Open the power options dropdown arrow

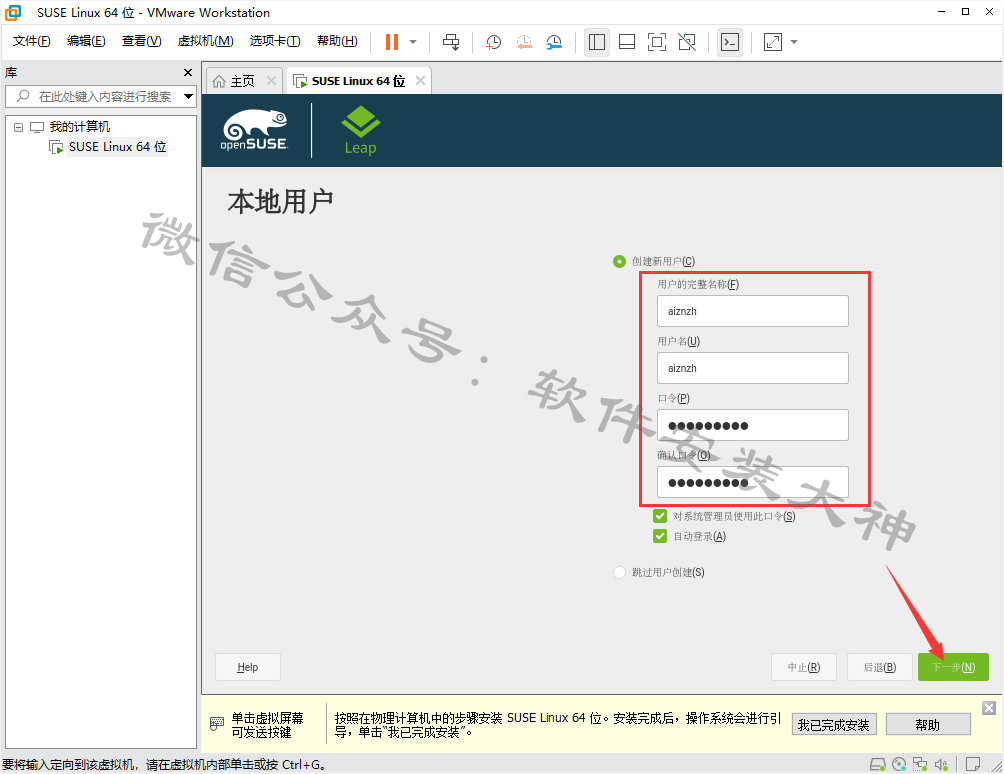[x=413, y=42]
